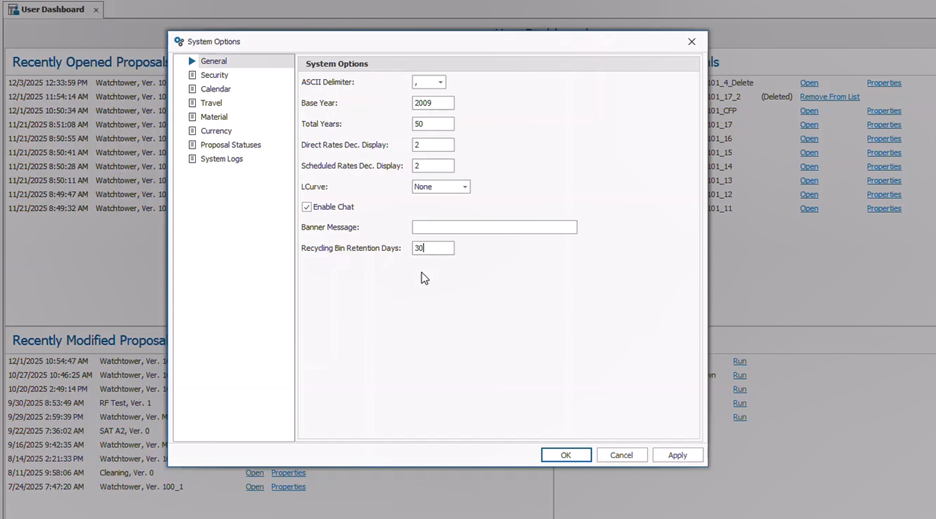Image resolution: width=936 pixels, height=519 pixels.
Task: Click the Apply button
Action: click(x=677, y=455)
